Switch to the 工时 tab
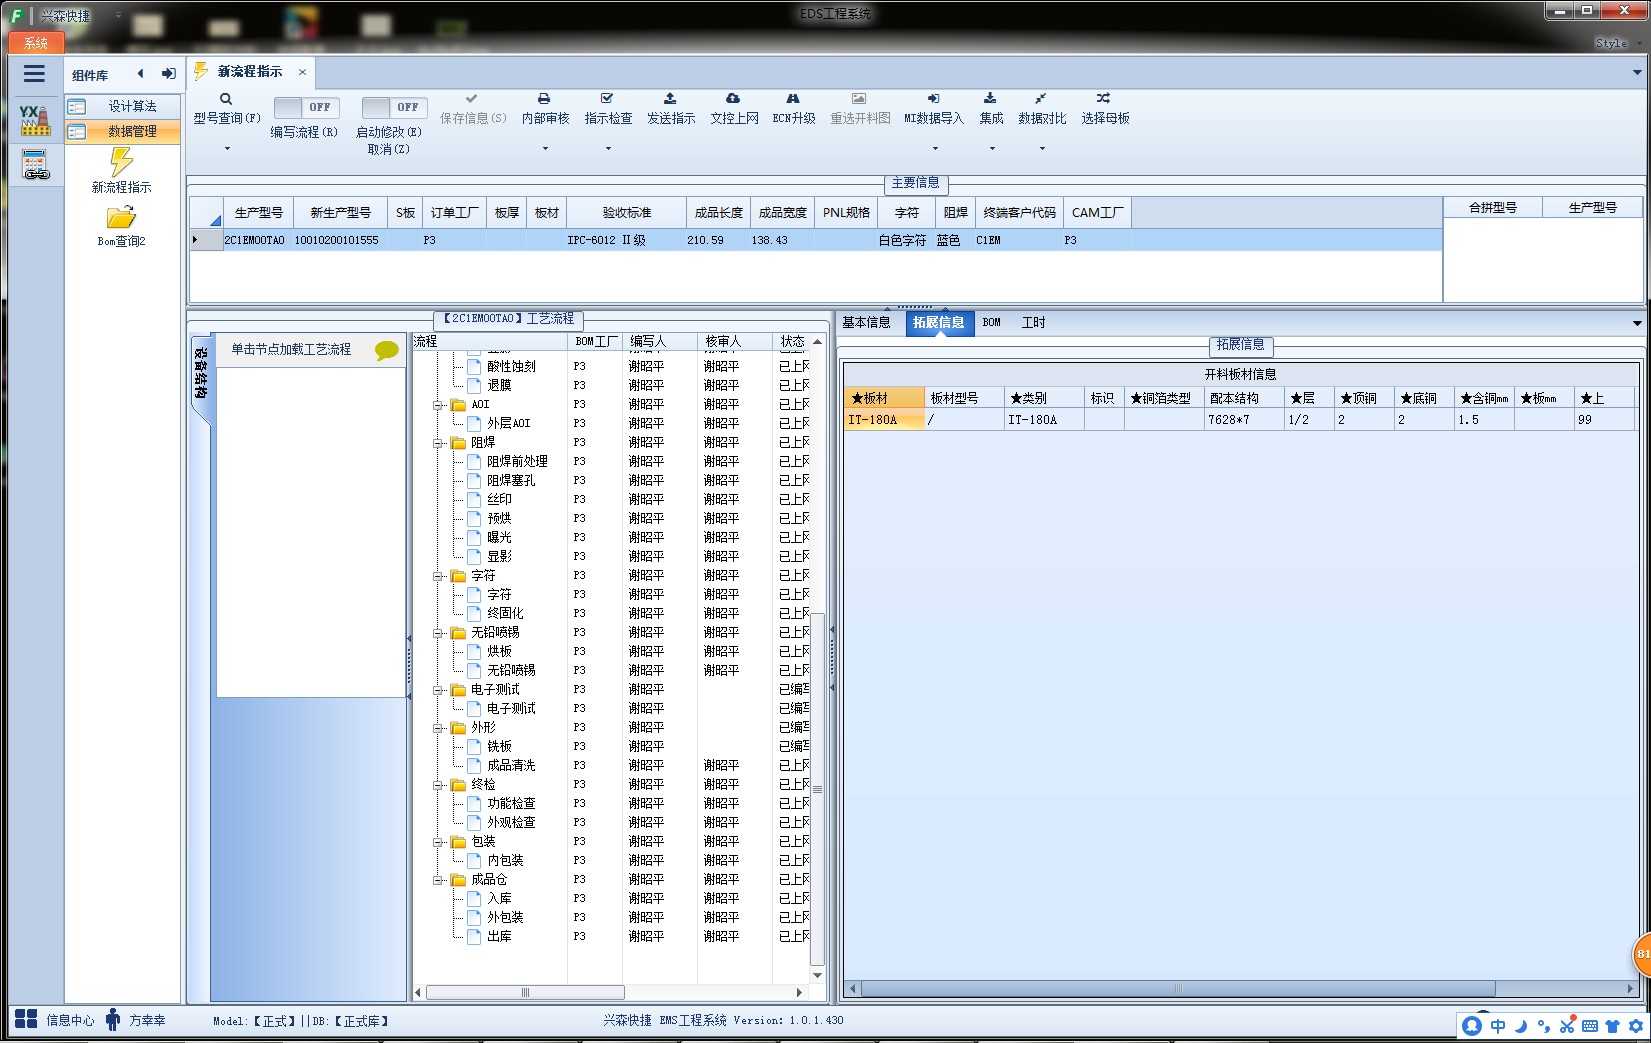Screen dimensions: 1651x1043 [1033, 322]
